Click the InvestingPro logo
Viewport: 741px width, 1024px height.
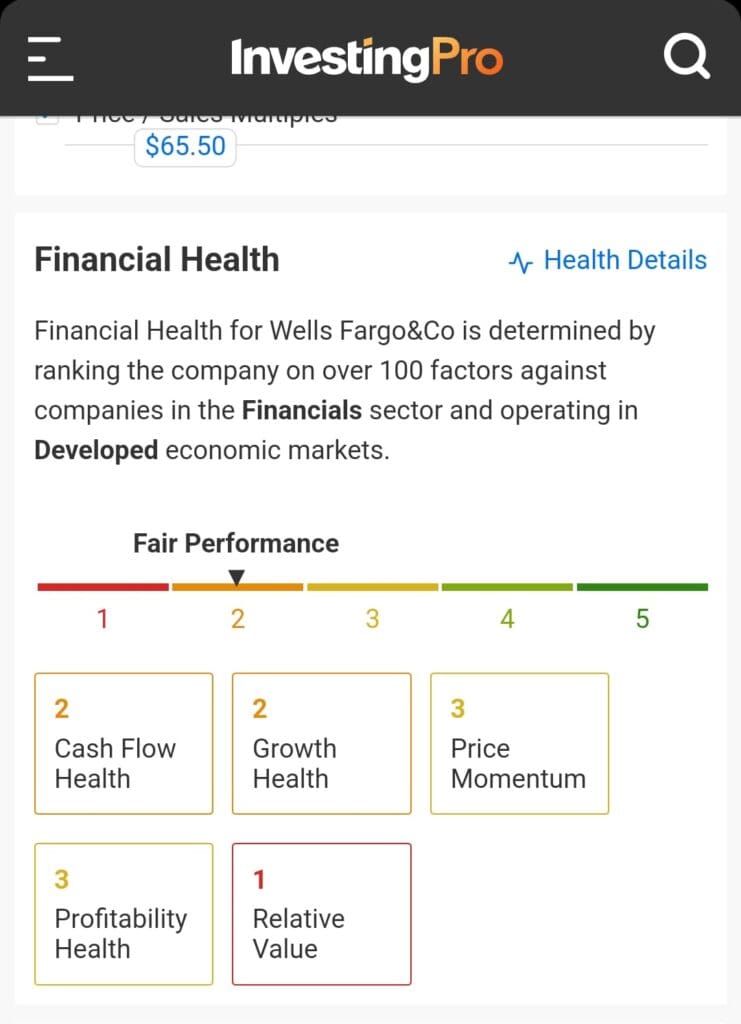click(x=366, y=58)
